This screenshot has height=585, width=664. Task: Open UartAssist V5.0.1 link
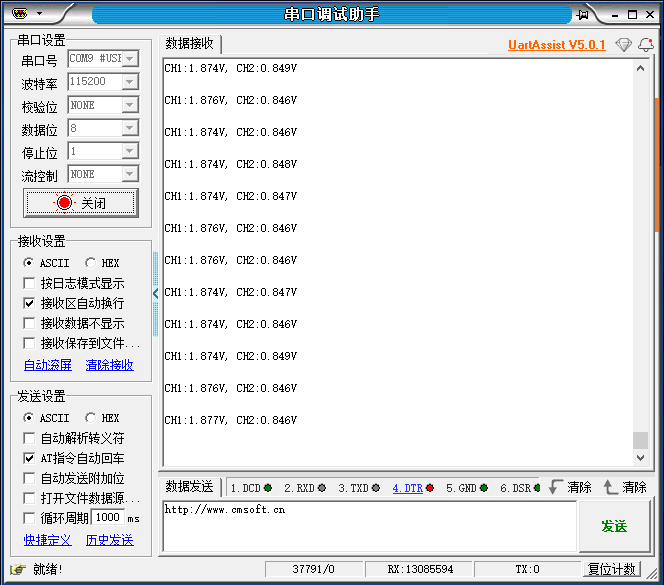point(556,44)
